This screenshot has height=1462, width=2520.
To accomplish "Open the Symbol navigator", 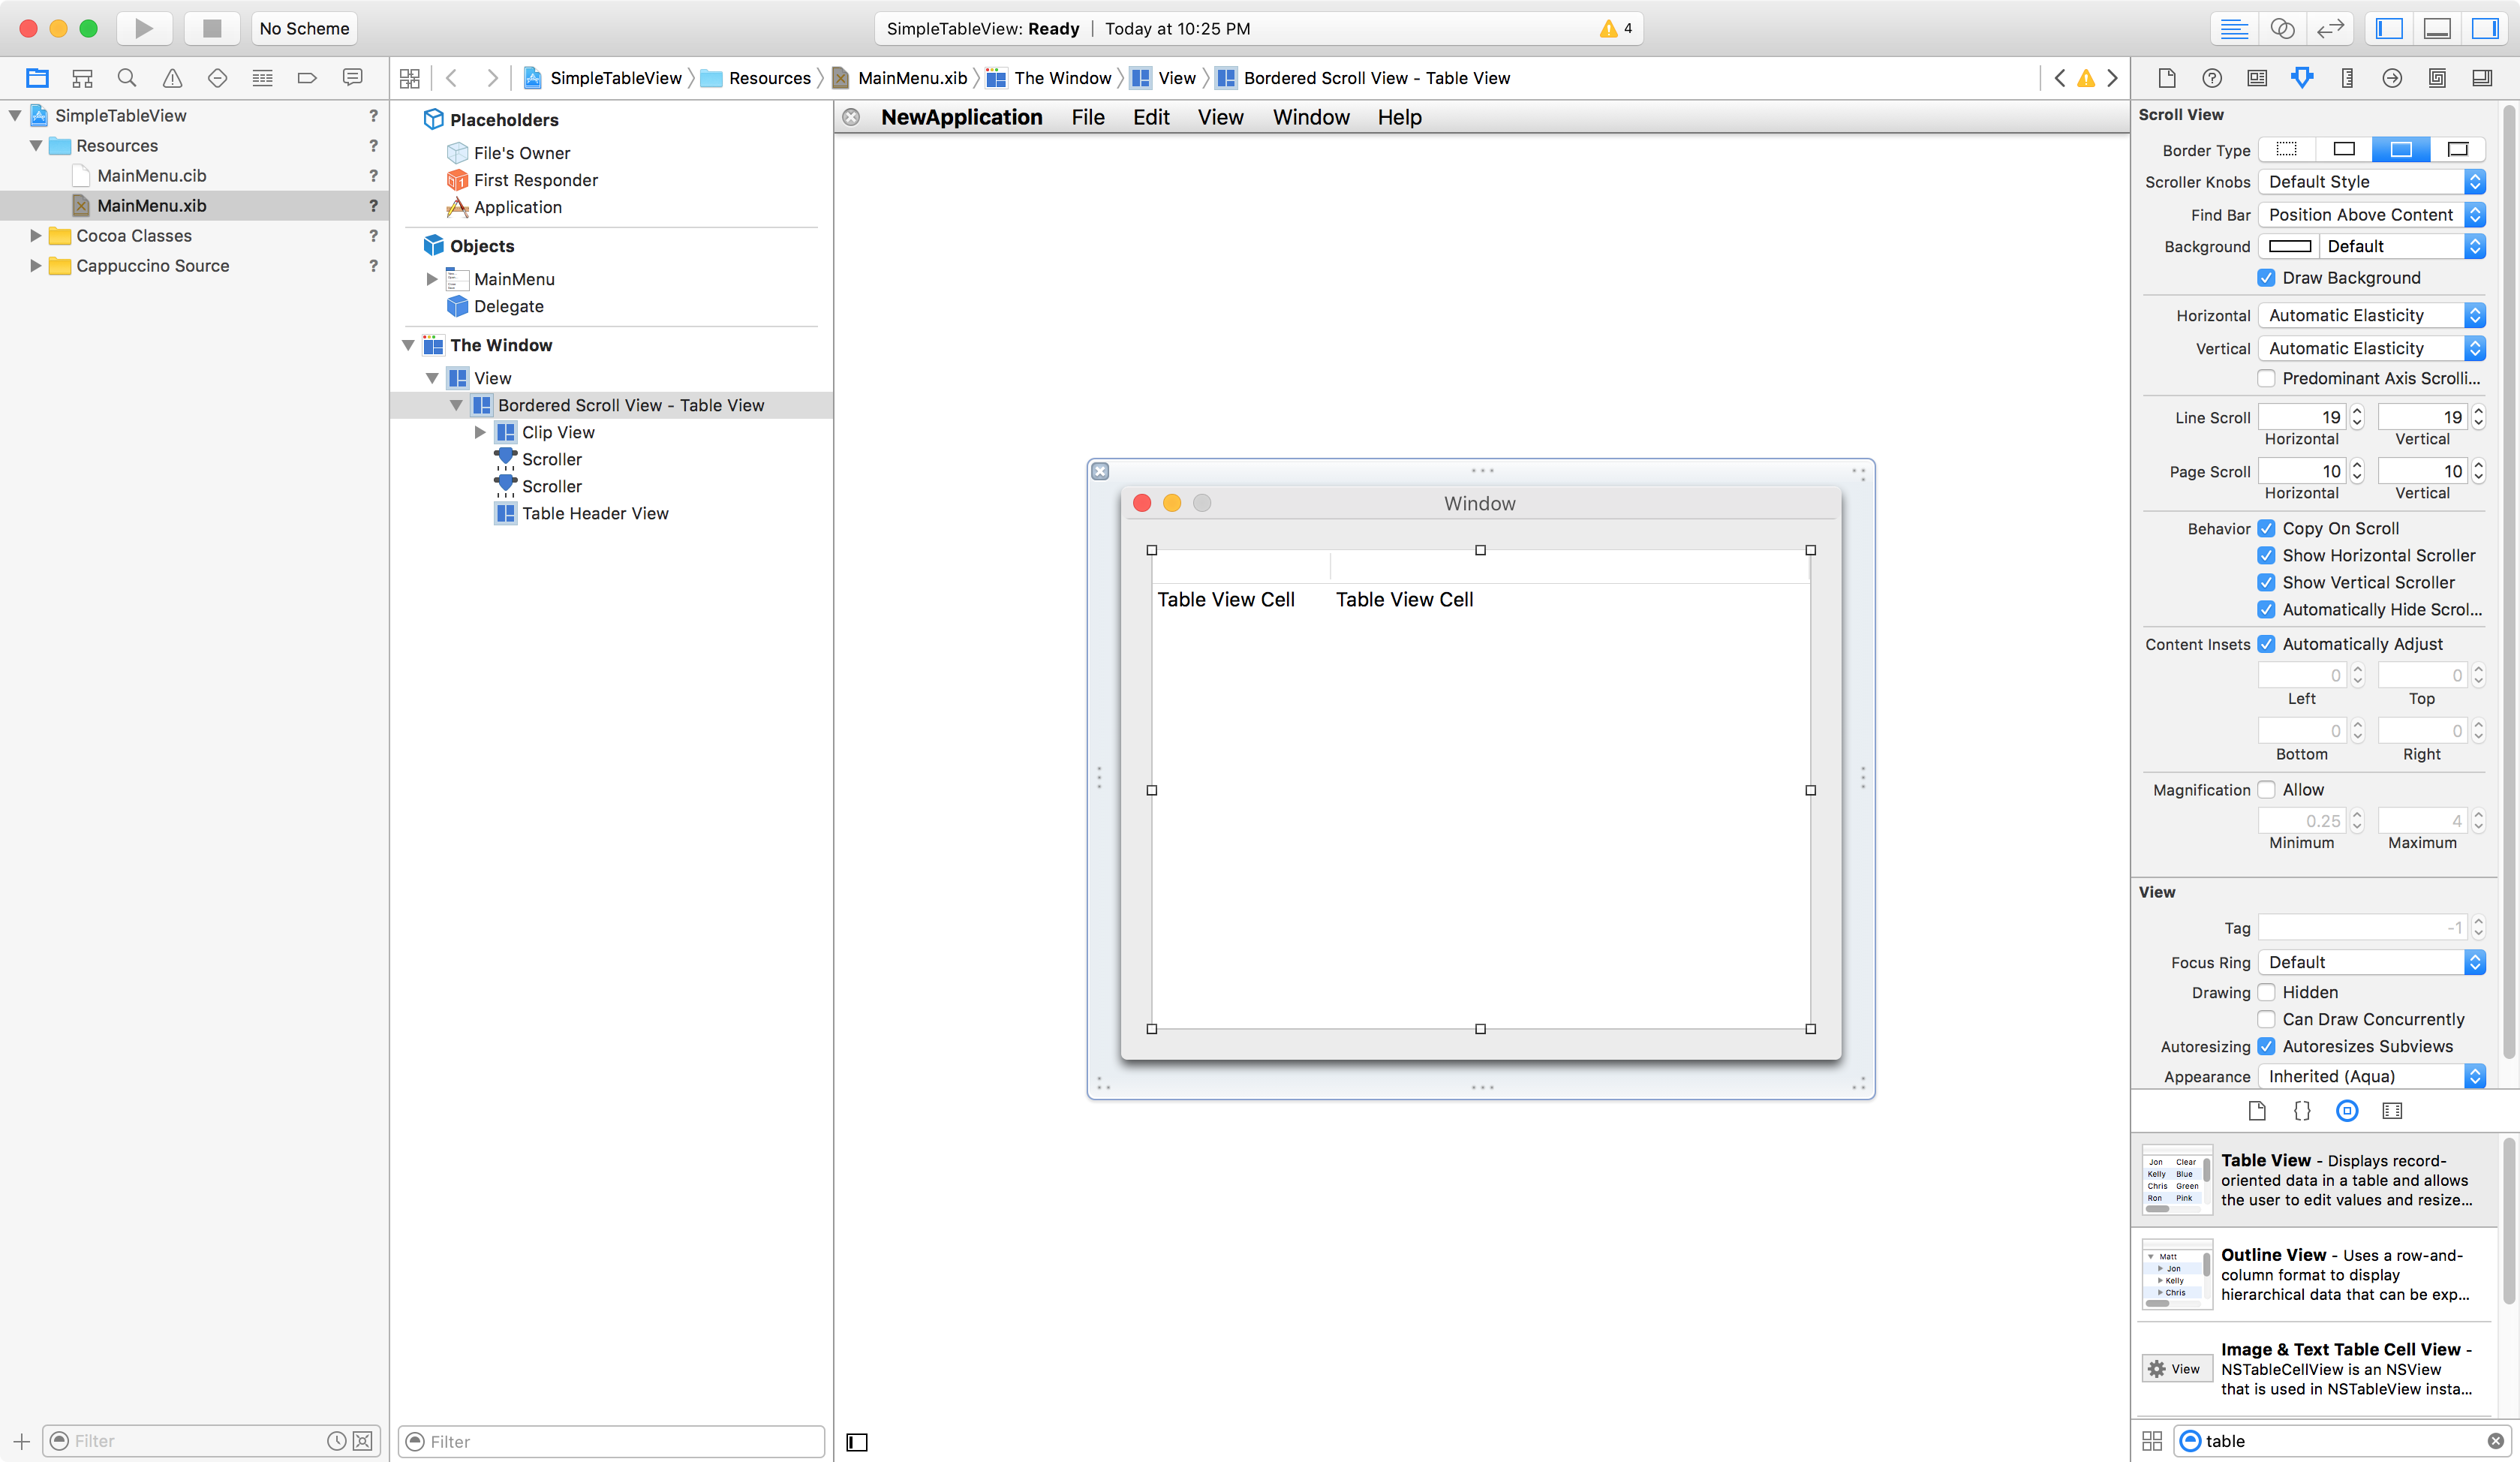I will (82, 78).
